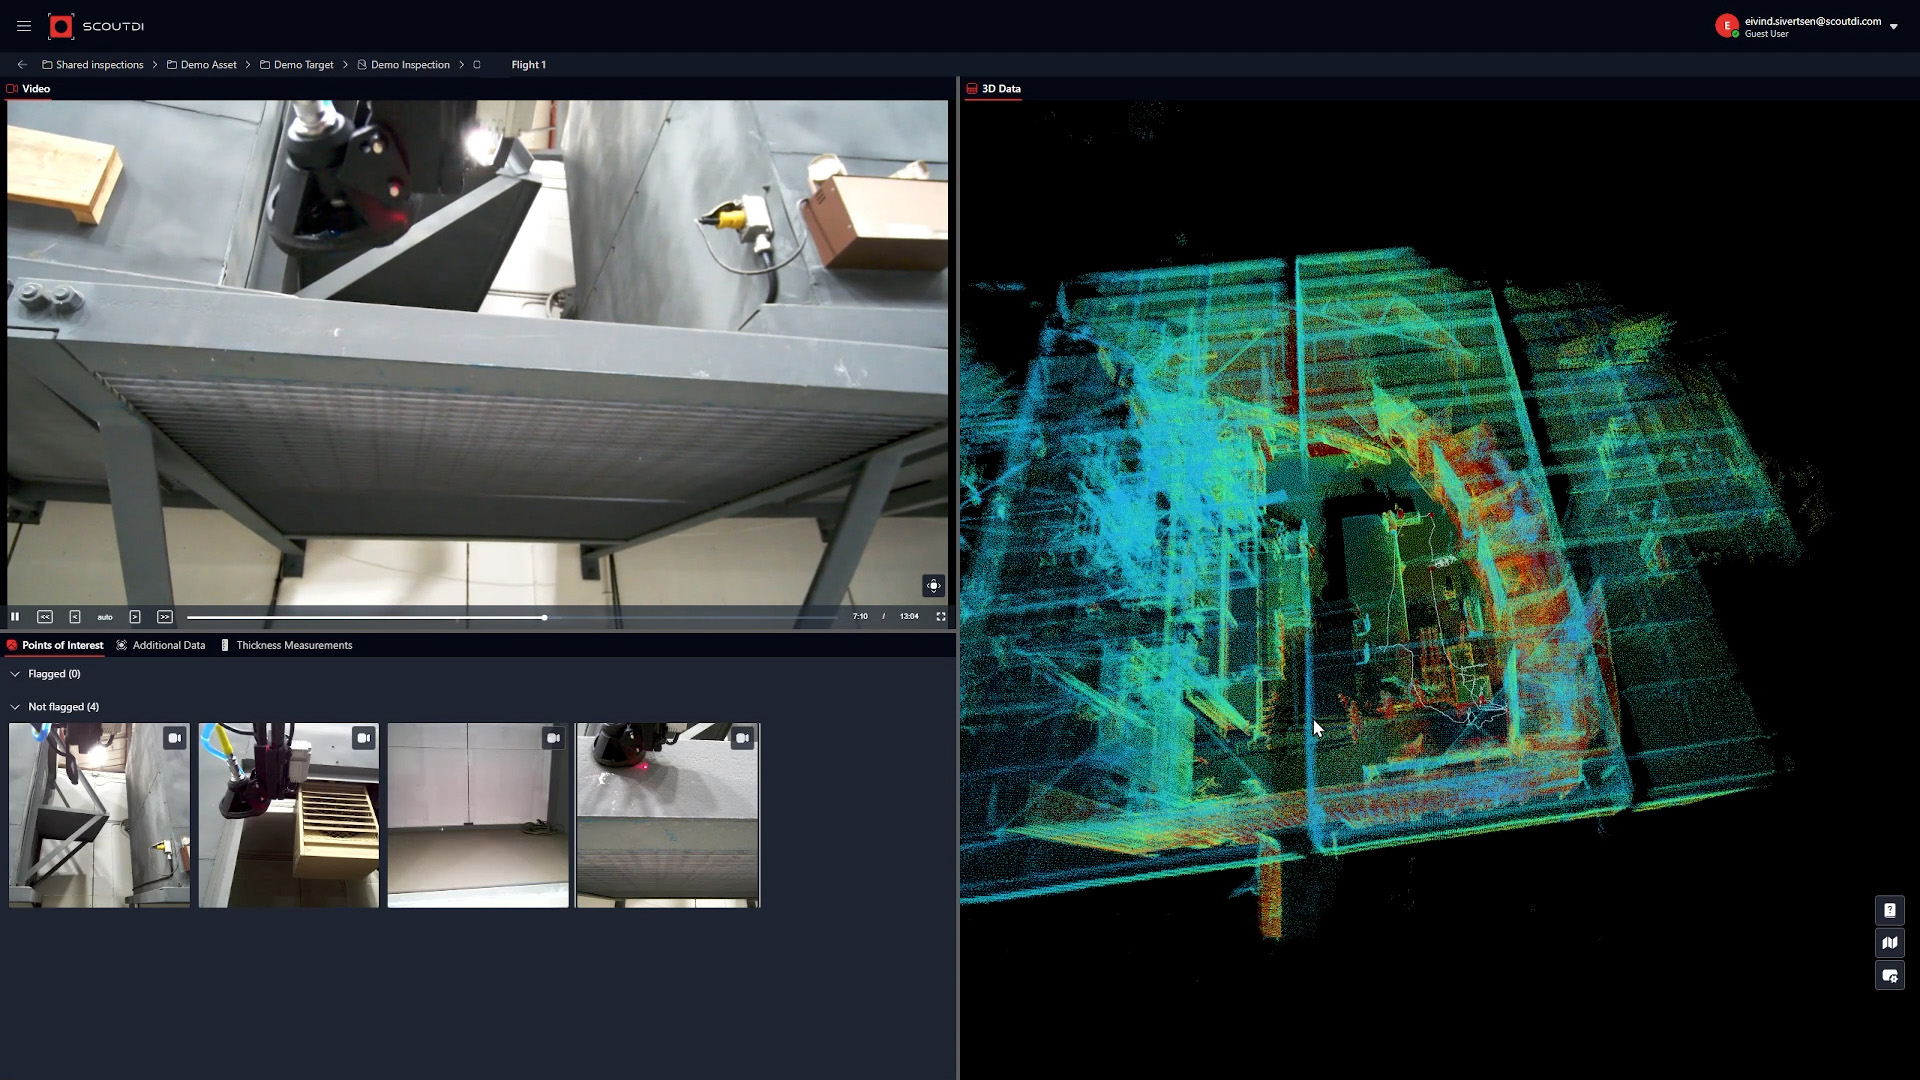Enter fullscreen video mode
Image resolution: width=1920 pixels, height=1080 pixels.
tap(941, 617)
